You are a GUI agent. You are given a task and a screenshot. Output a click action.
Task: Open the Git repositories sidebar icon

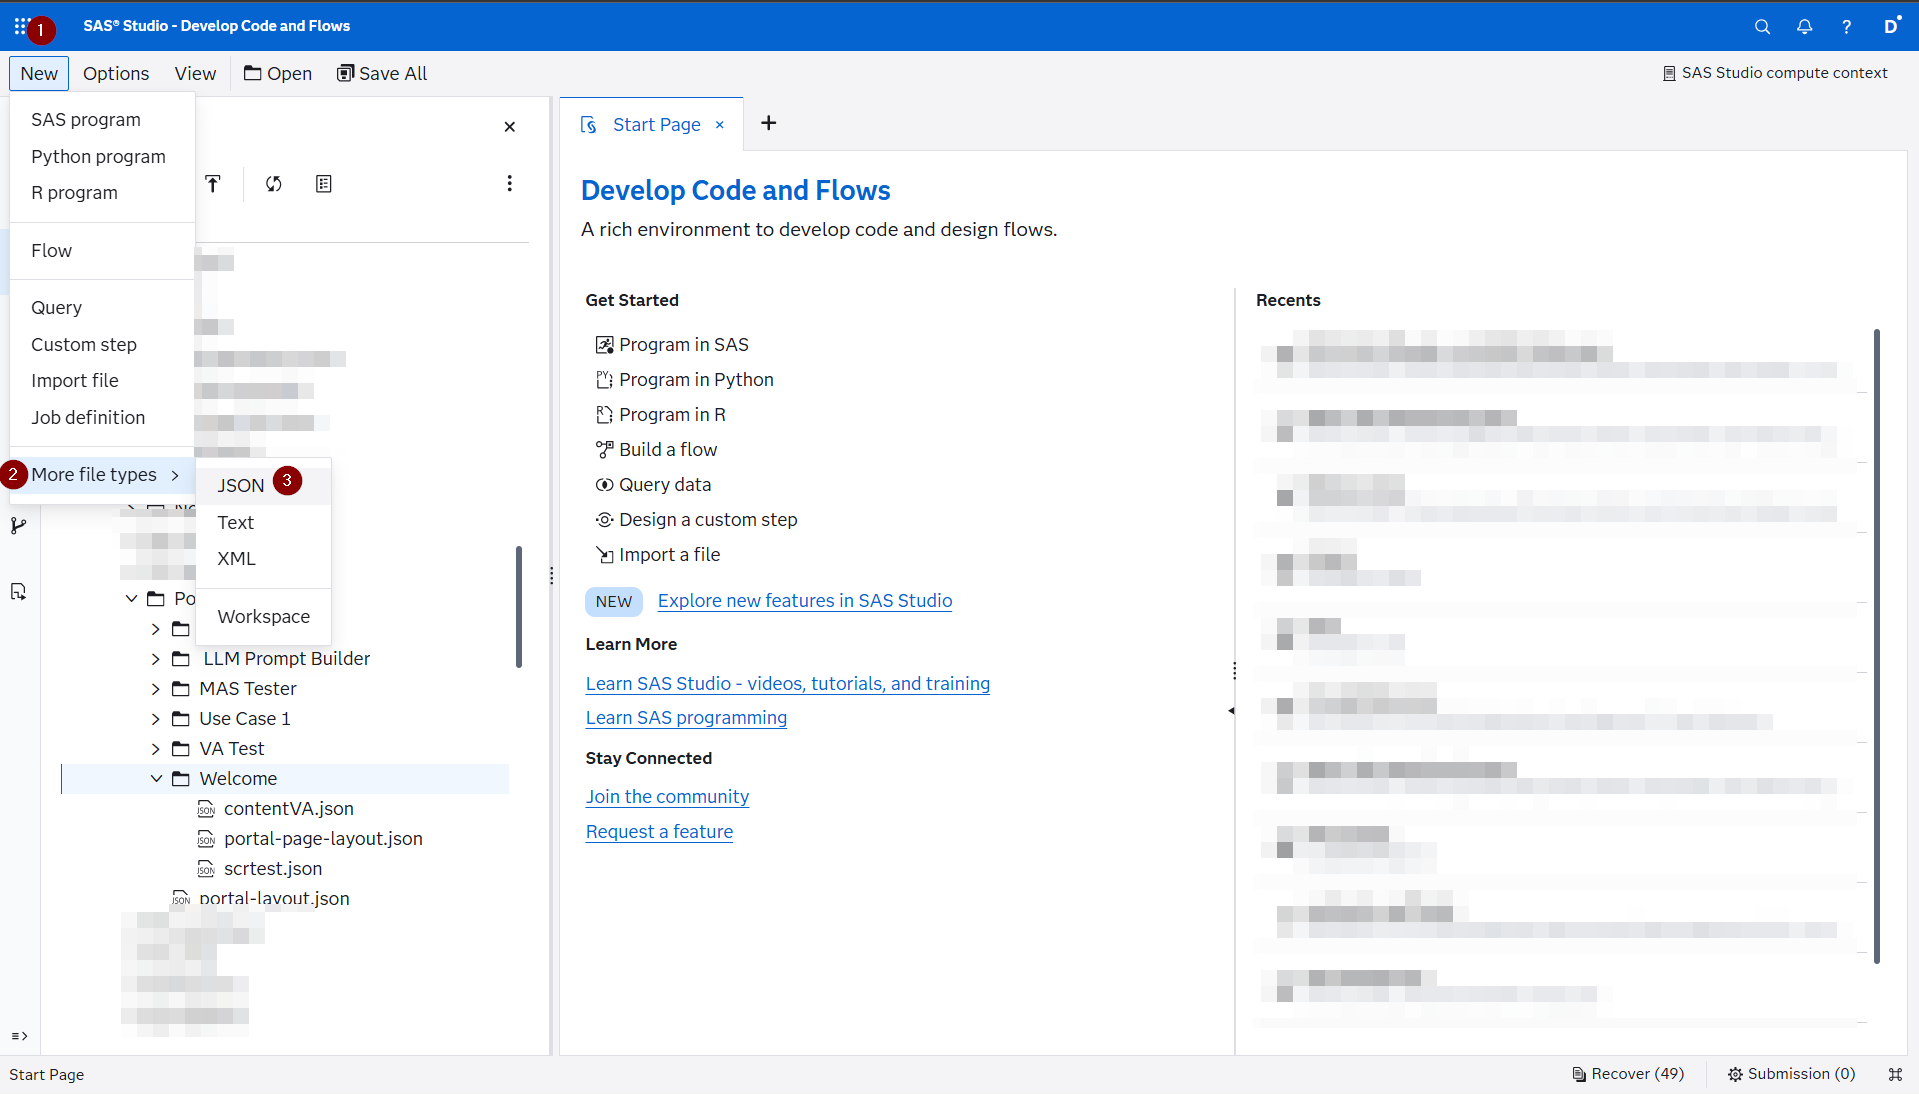18,525
